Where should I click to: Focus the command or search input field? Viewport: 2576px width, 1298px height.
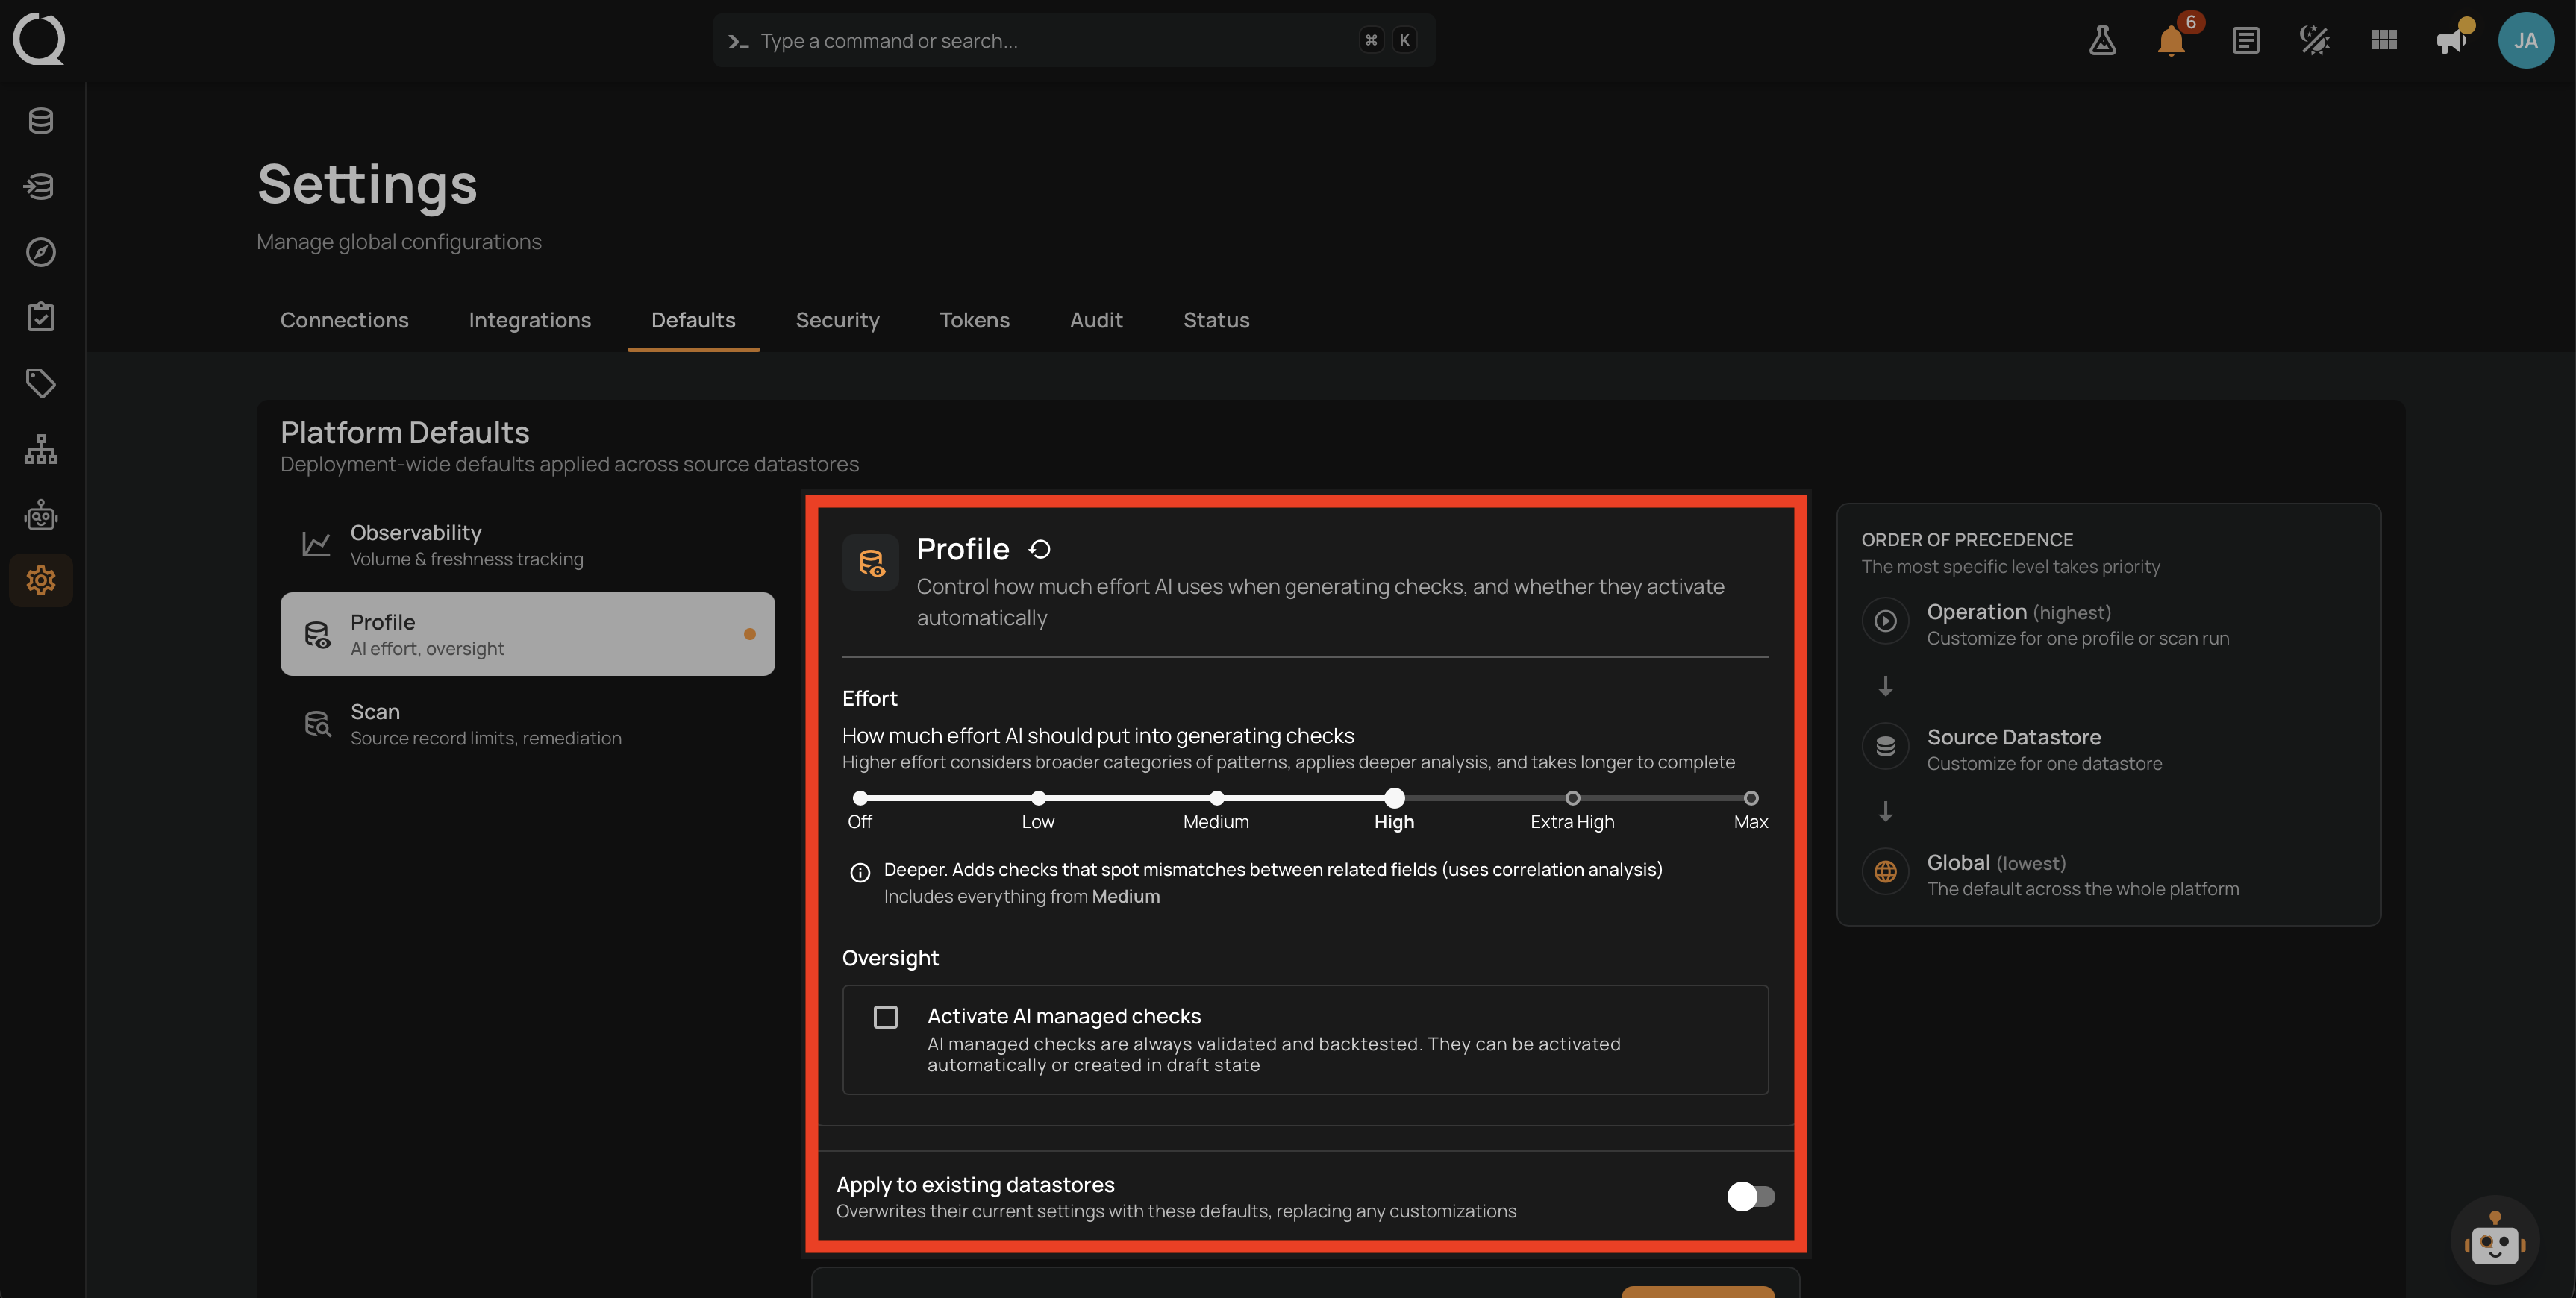click(x=1074, y=40)
